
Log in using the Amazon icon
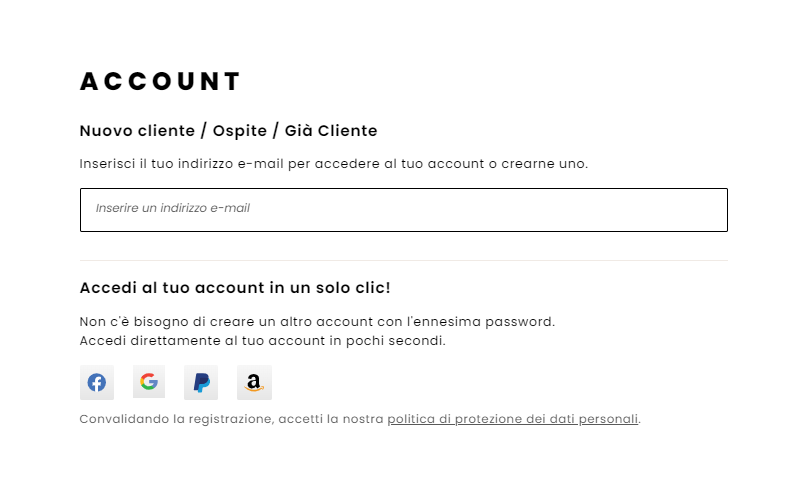pos(254,382)
